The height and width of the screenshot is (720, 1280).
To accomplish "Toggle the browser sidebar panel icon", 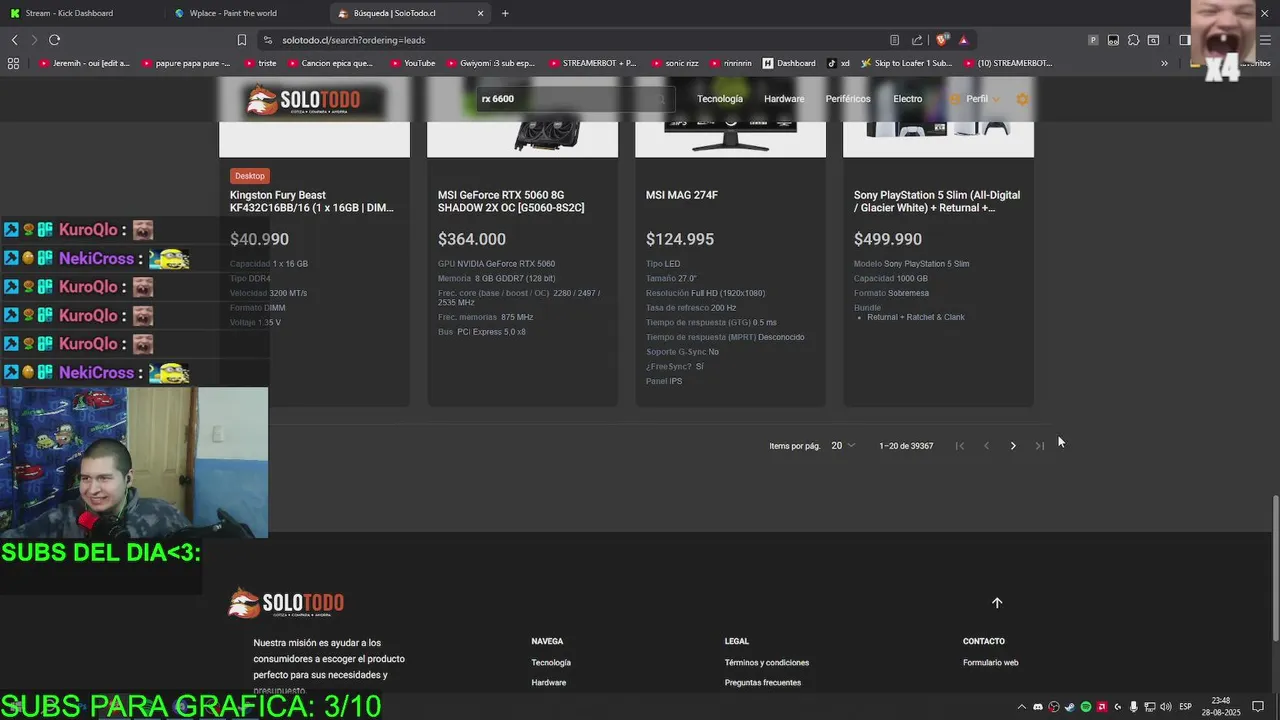I will 1184,40.
